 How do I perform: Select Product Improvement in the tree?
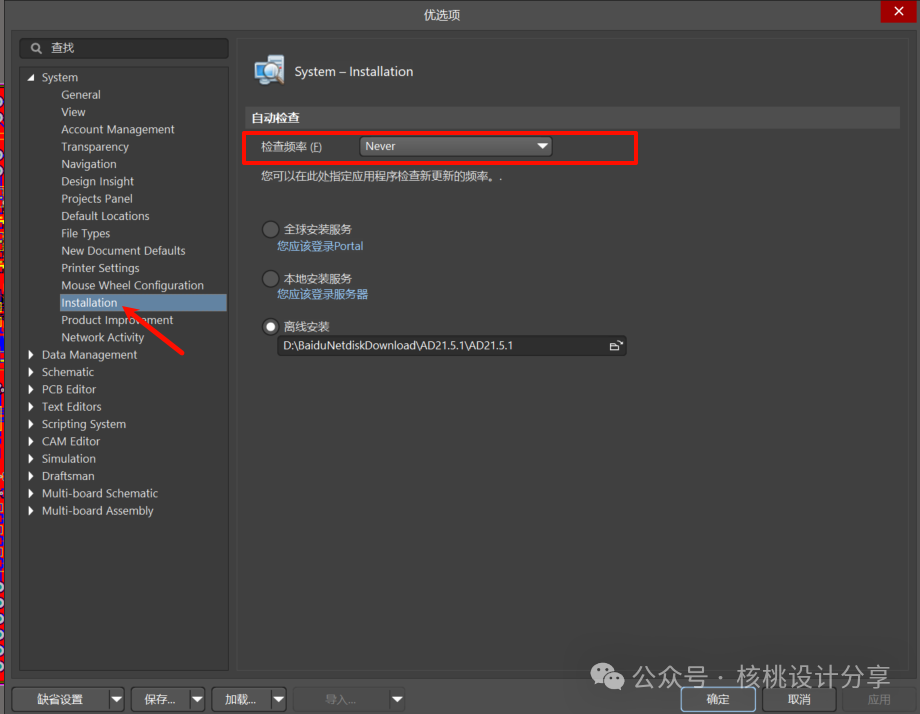point(117,320)
